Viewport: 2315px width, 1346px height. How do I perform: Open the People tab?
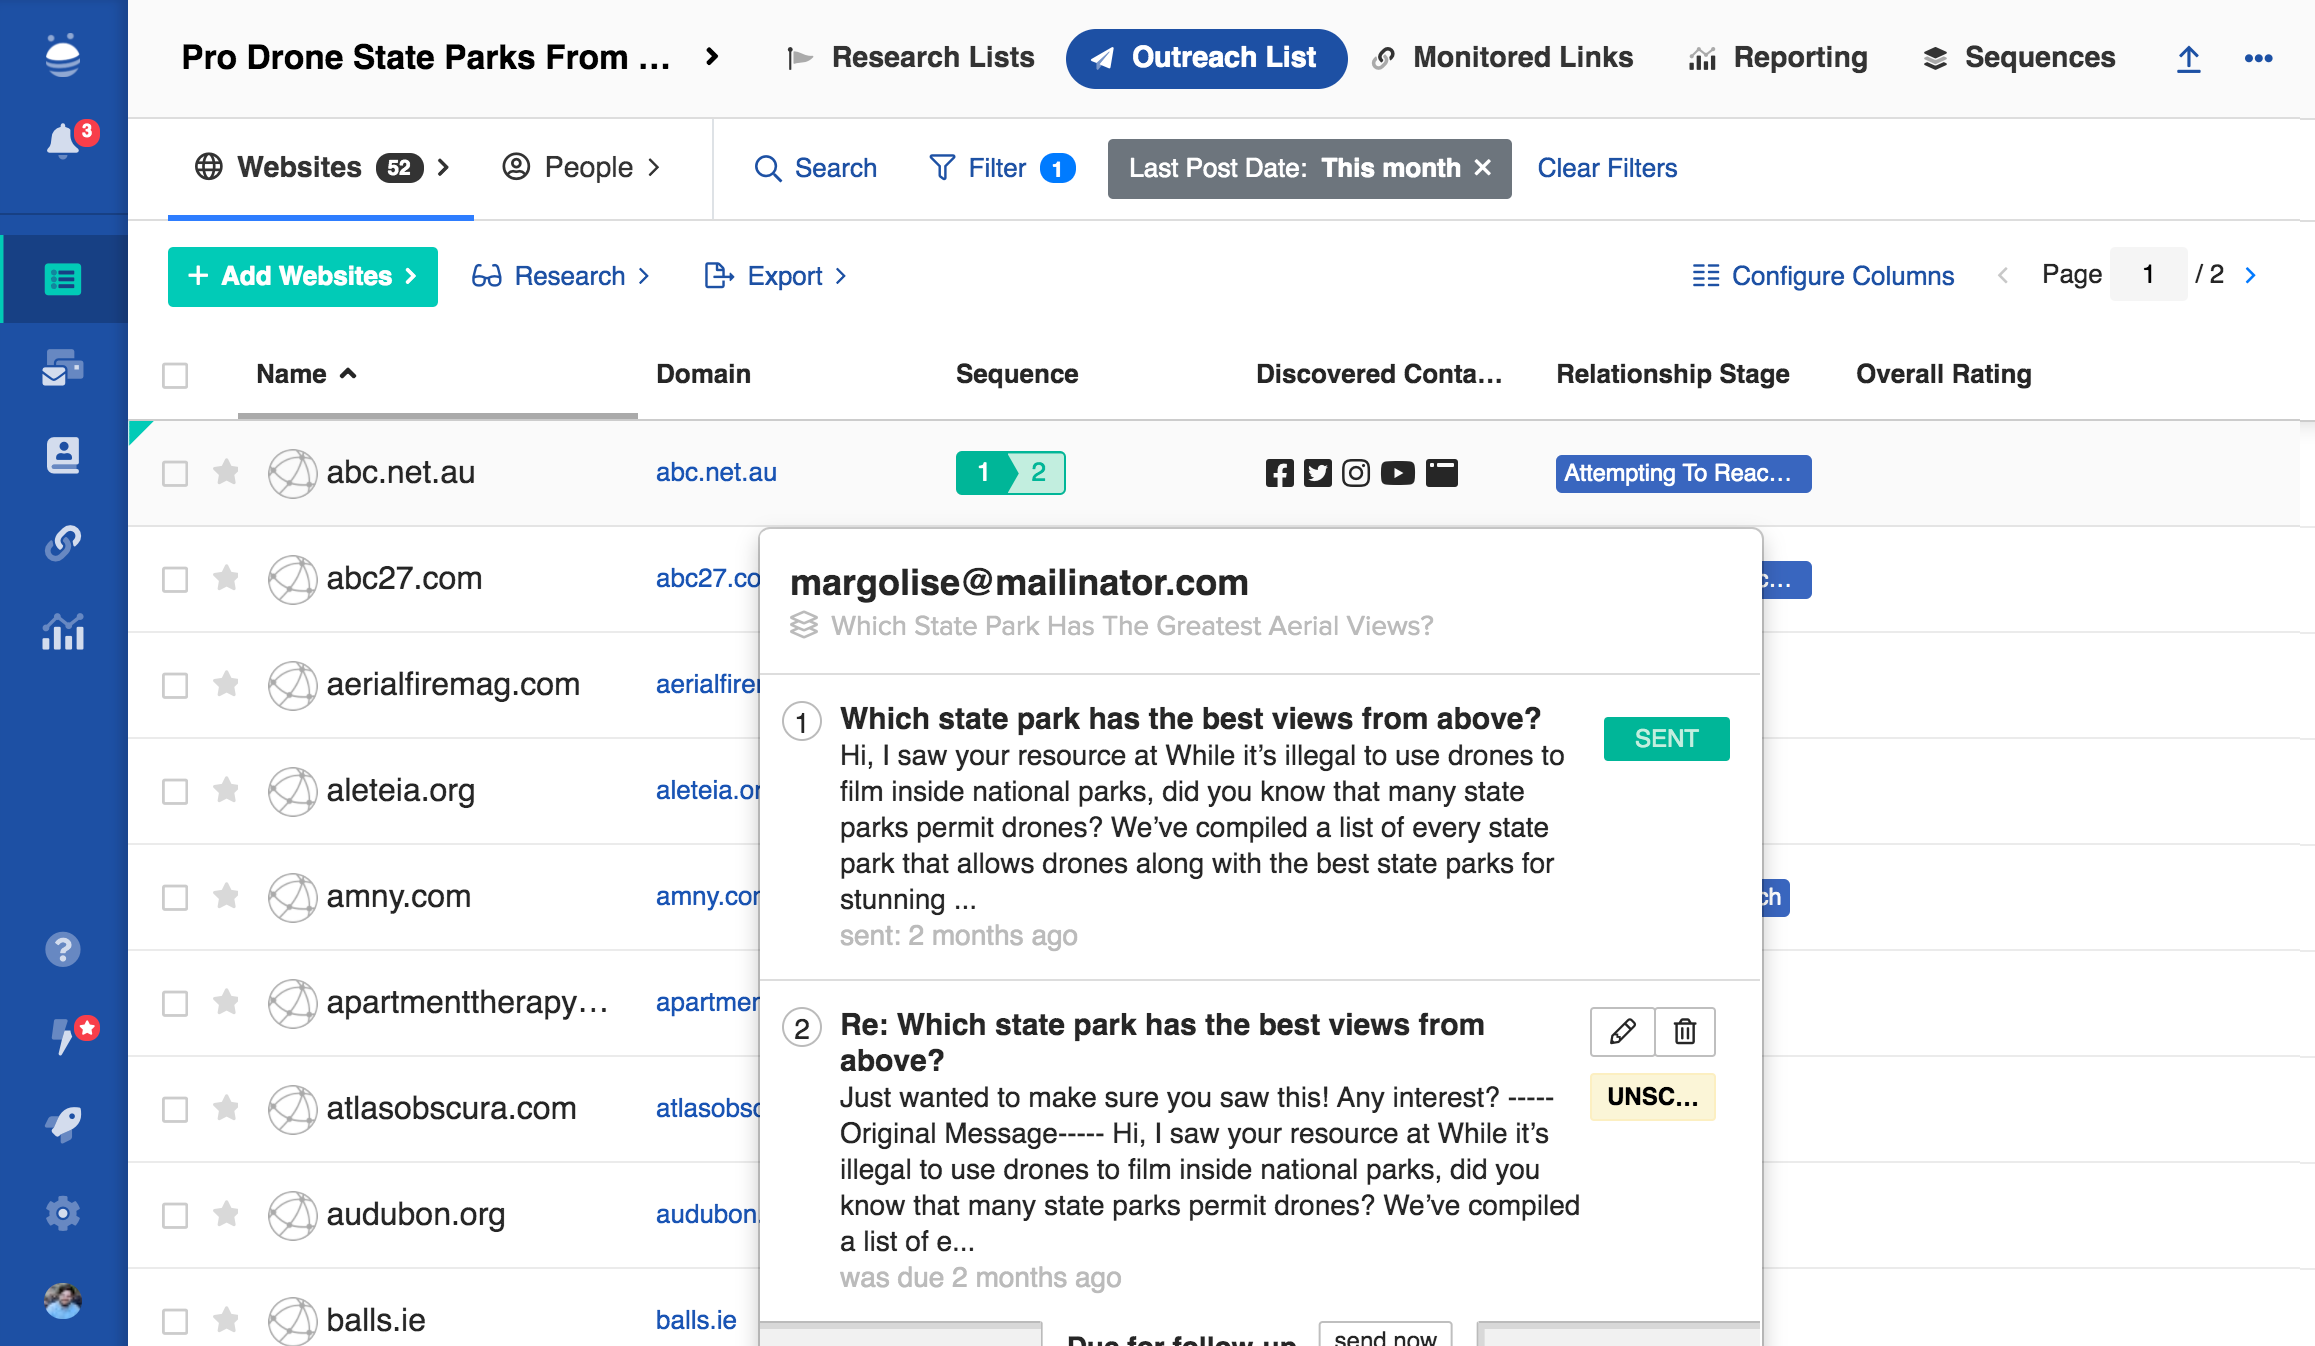581,168
